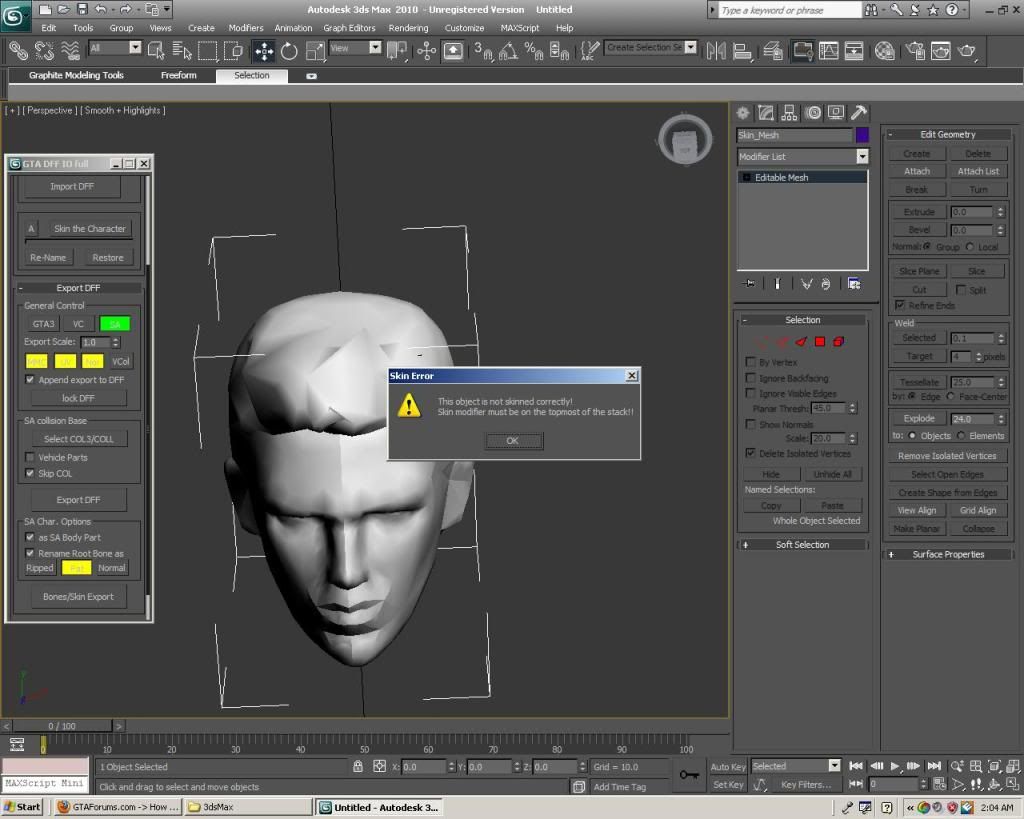Collapse the Edit Geometry rollout
Viewport: 1024px width, 819px height.
pyautogui.click(x=948, y=135)
